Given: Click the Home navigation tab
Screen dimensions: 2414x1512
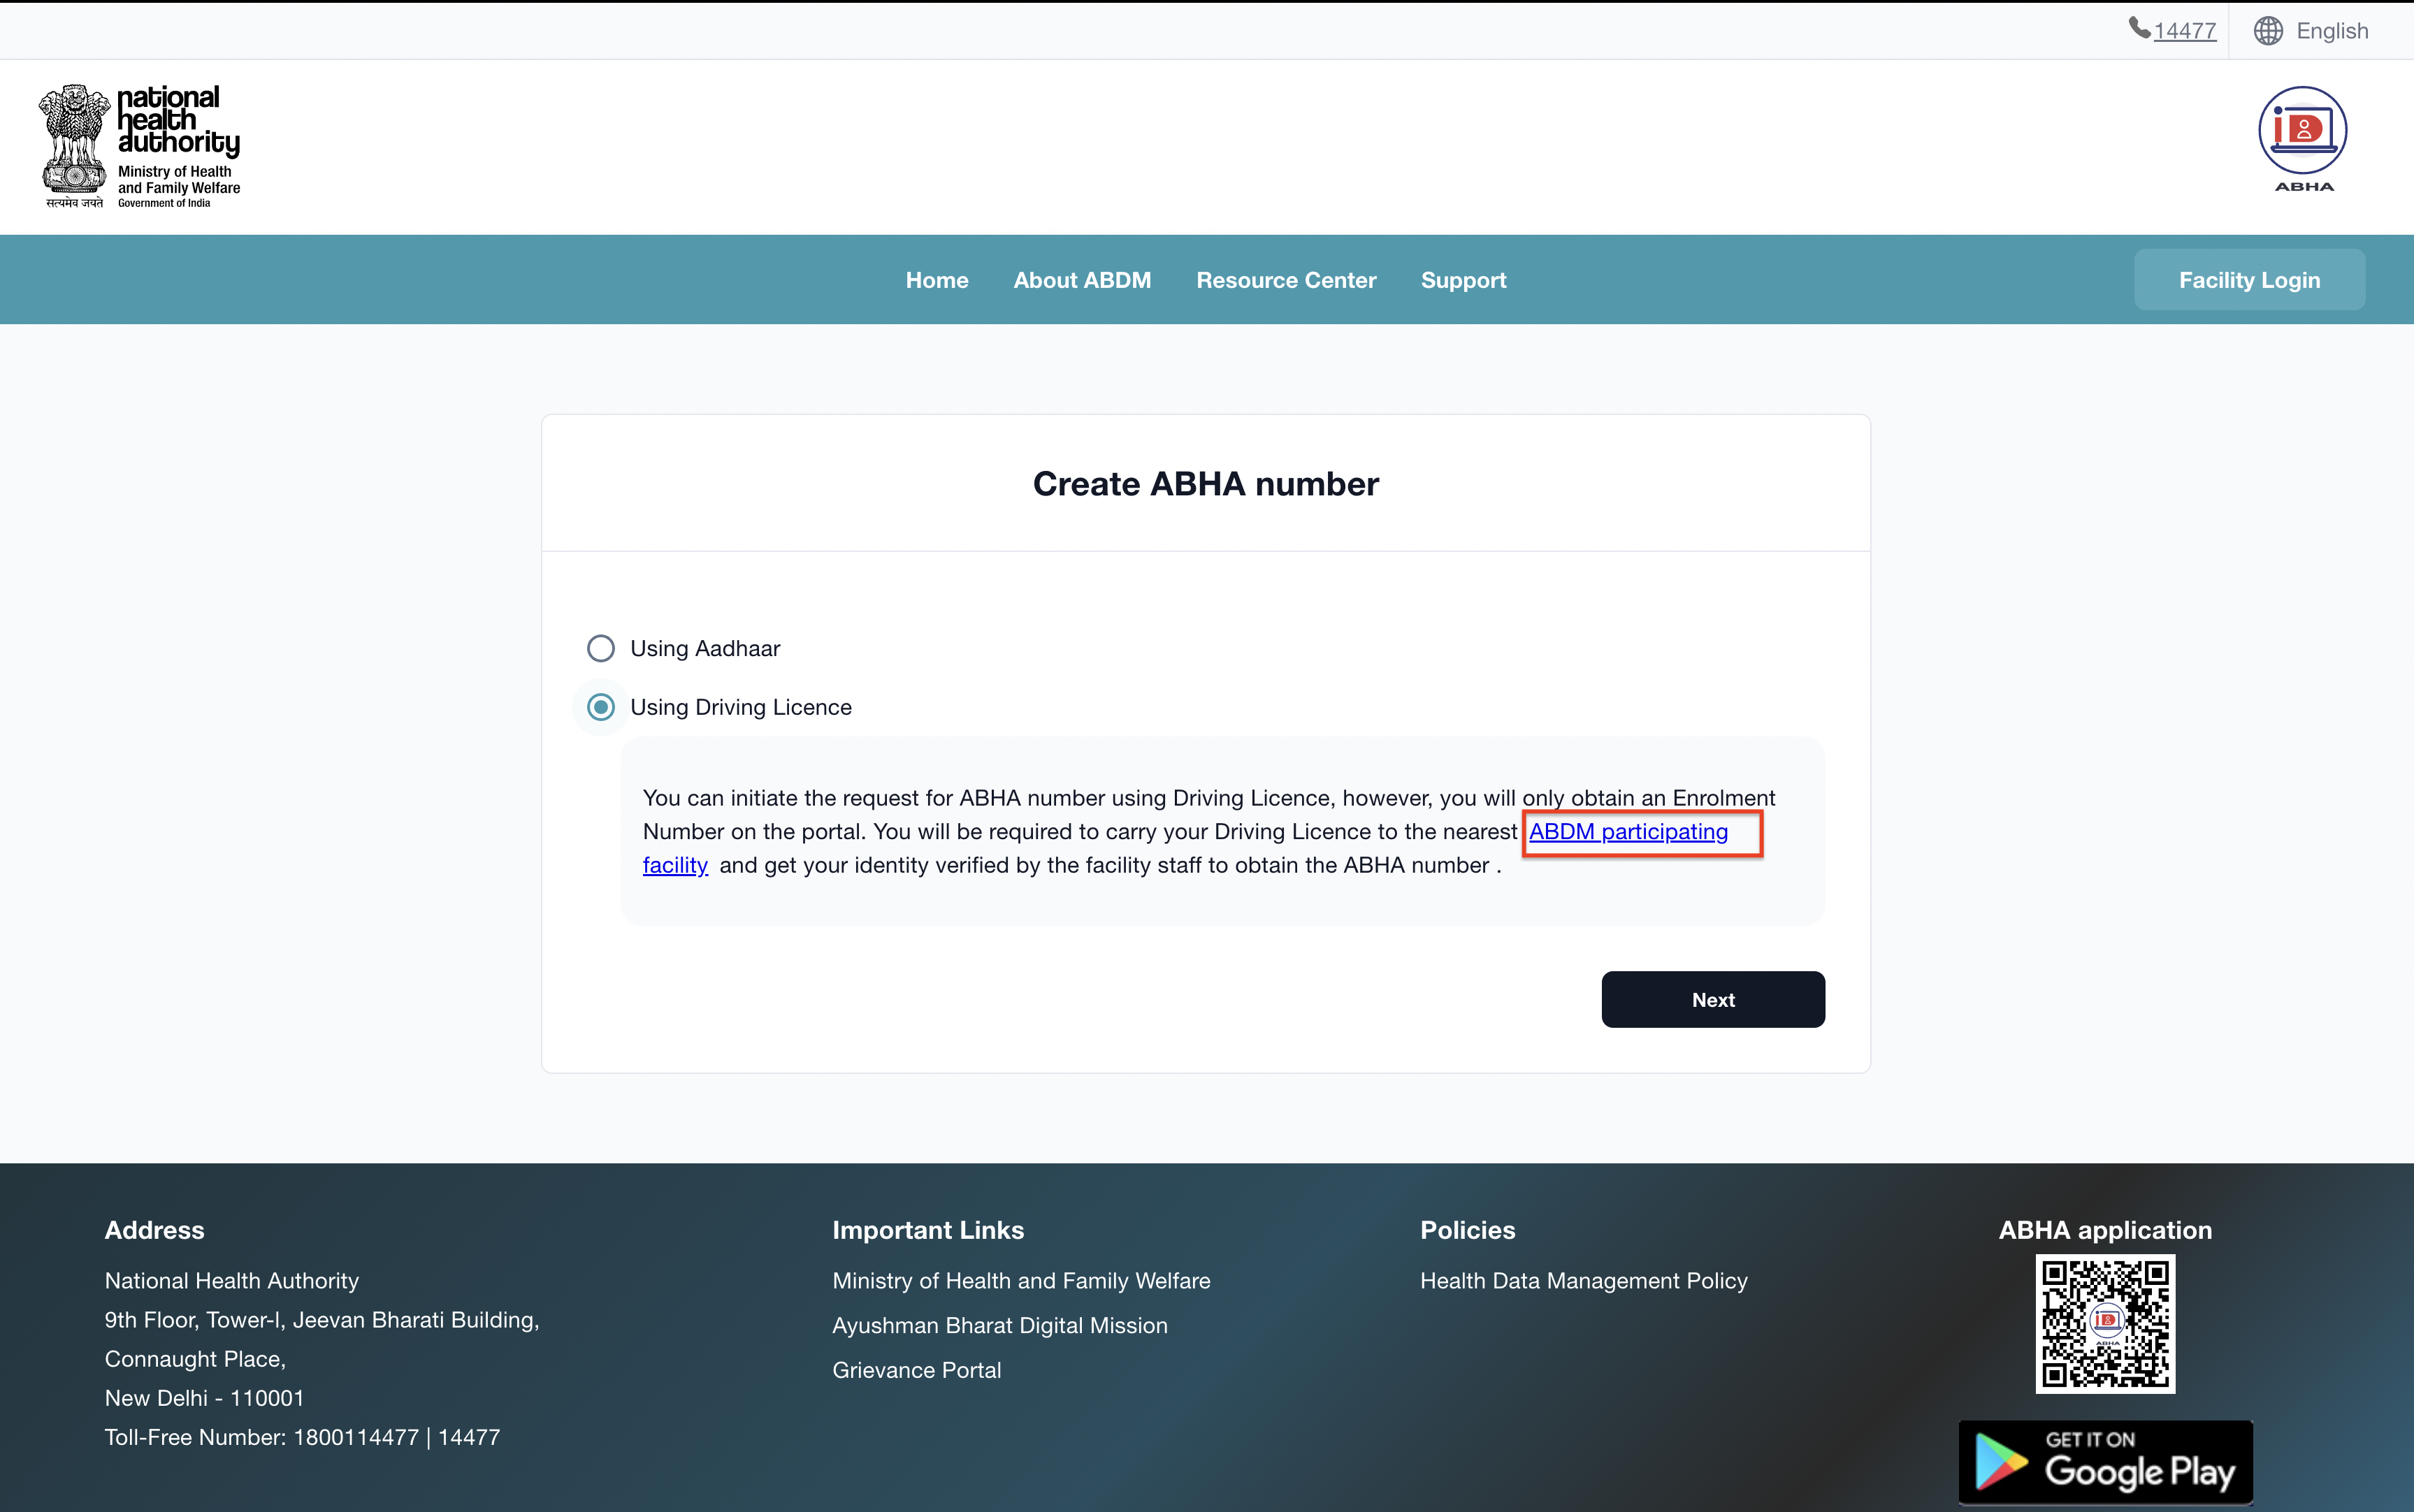Looking at the screenshot, I should pyautogui.click(x=937, y=280).
